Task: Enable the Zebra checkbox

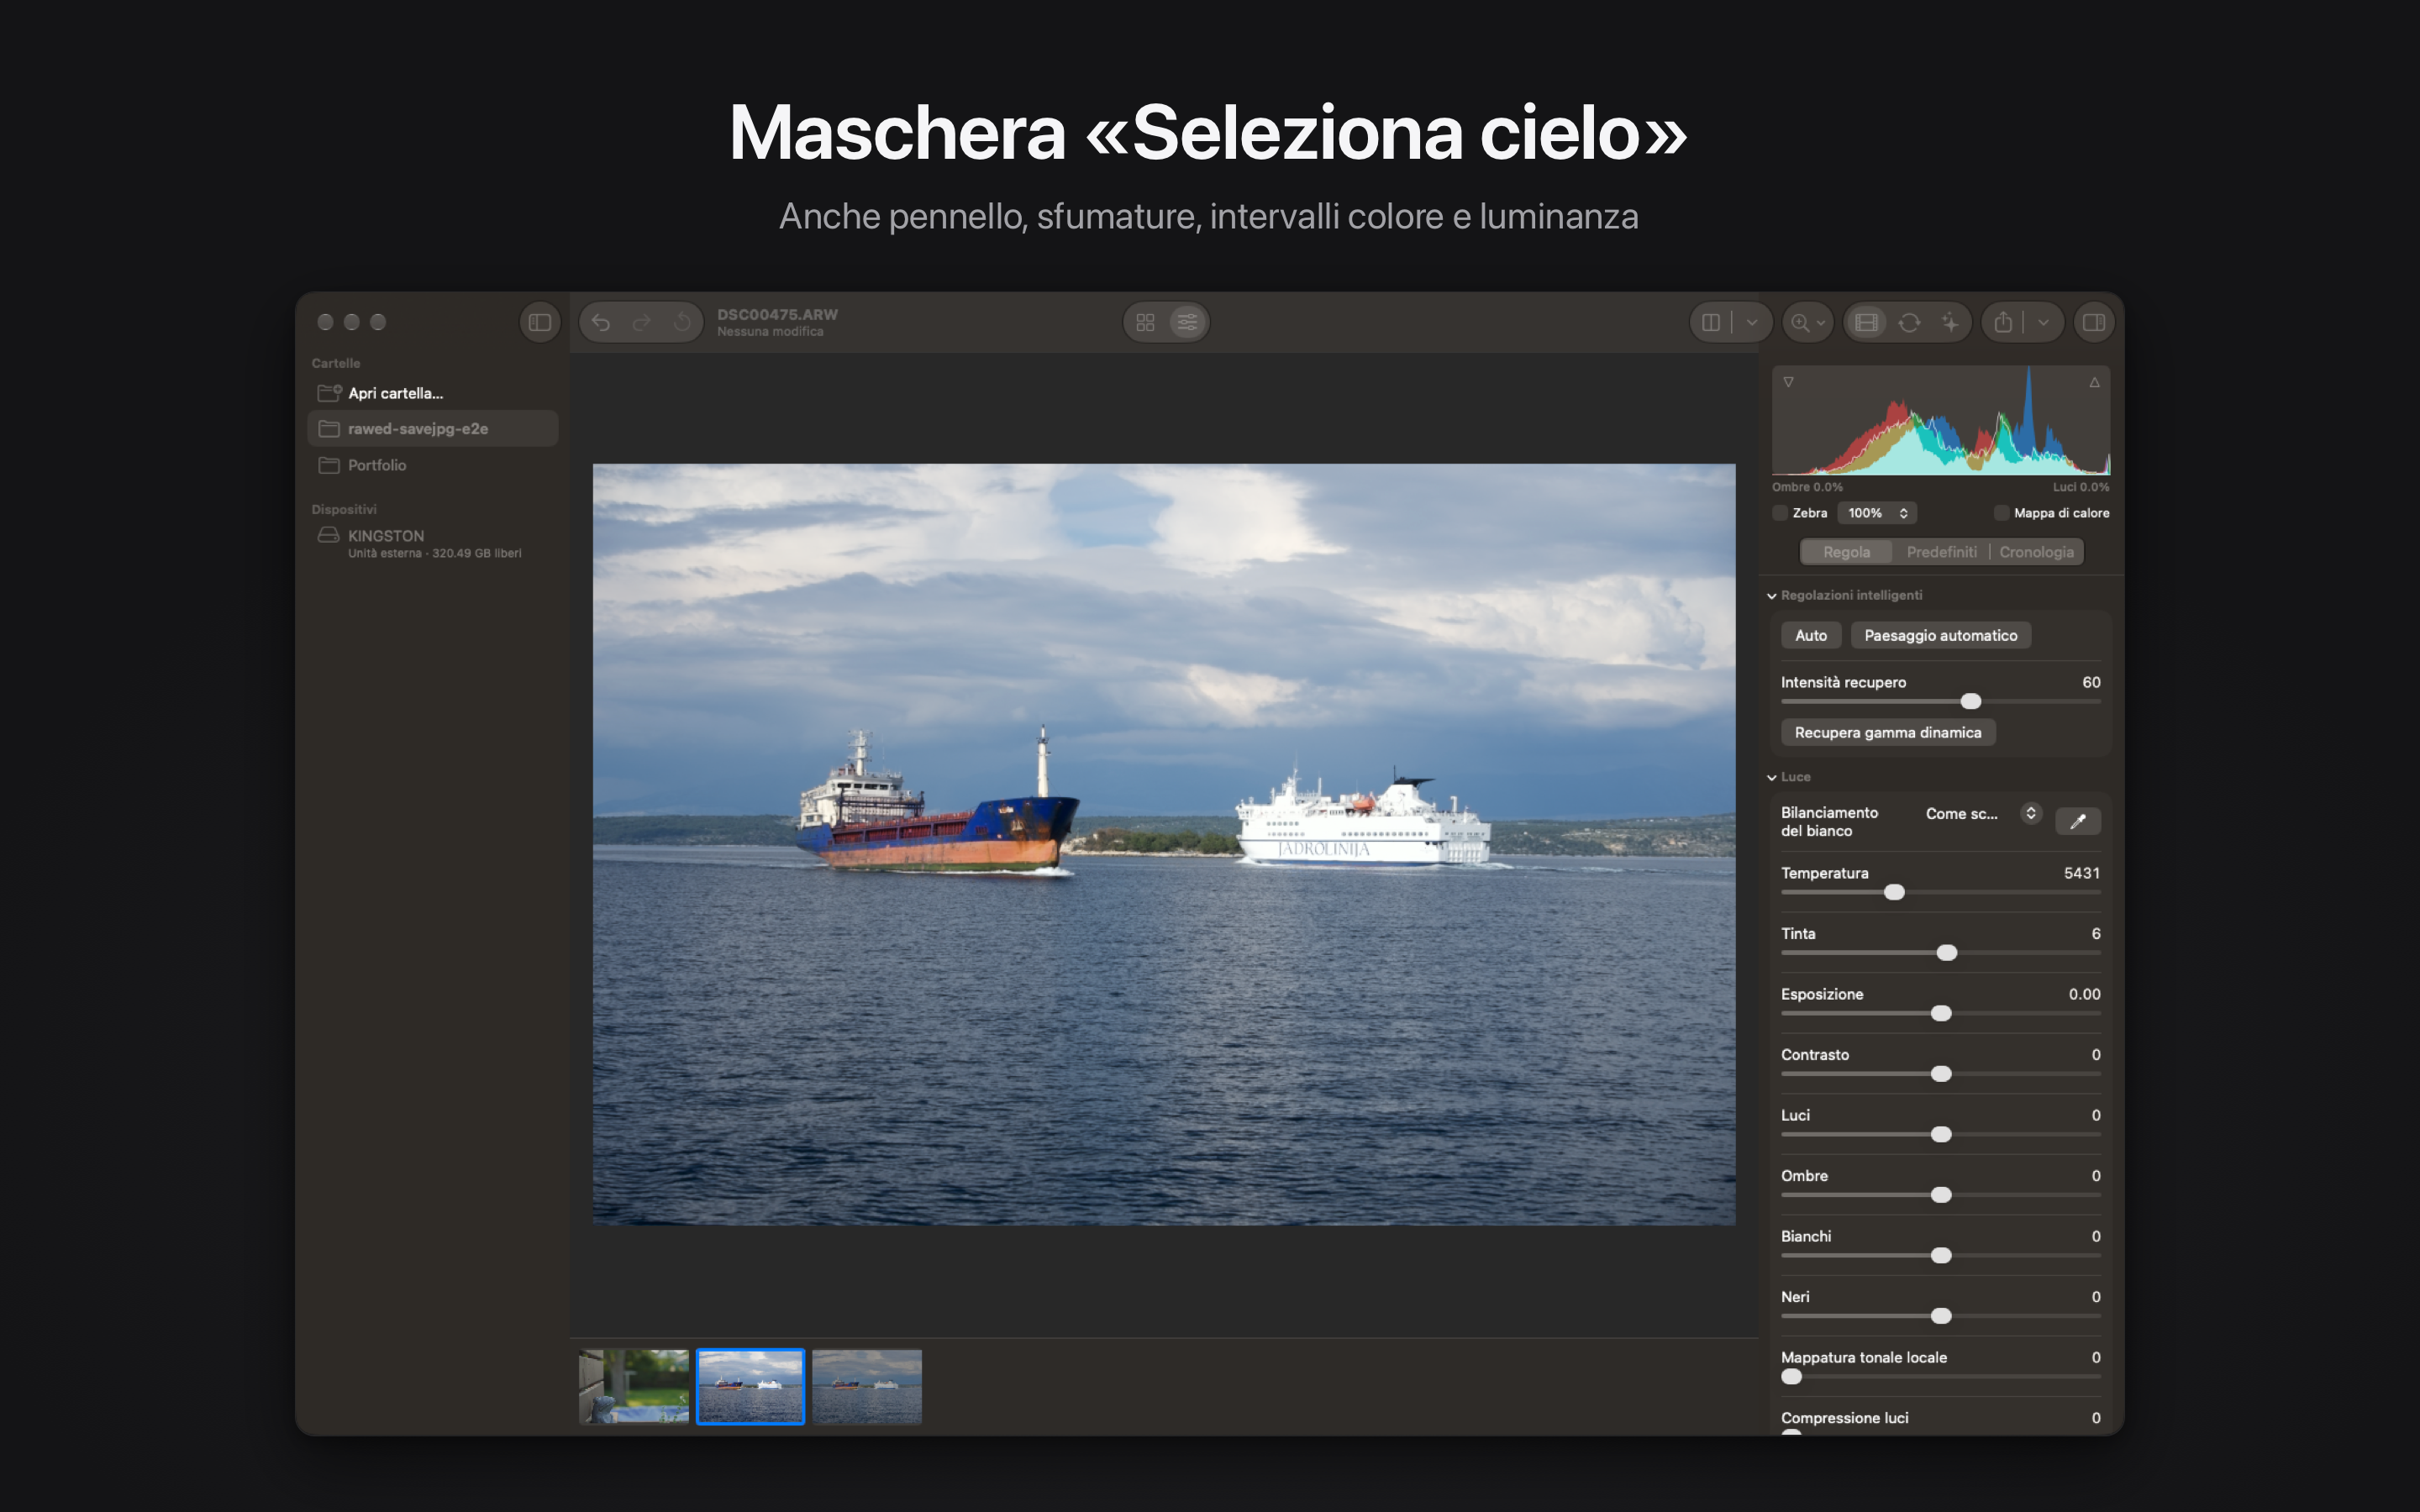Action: pos(1780,513)
